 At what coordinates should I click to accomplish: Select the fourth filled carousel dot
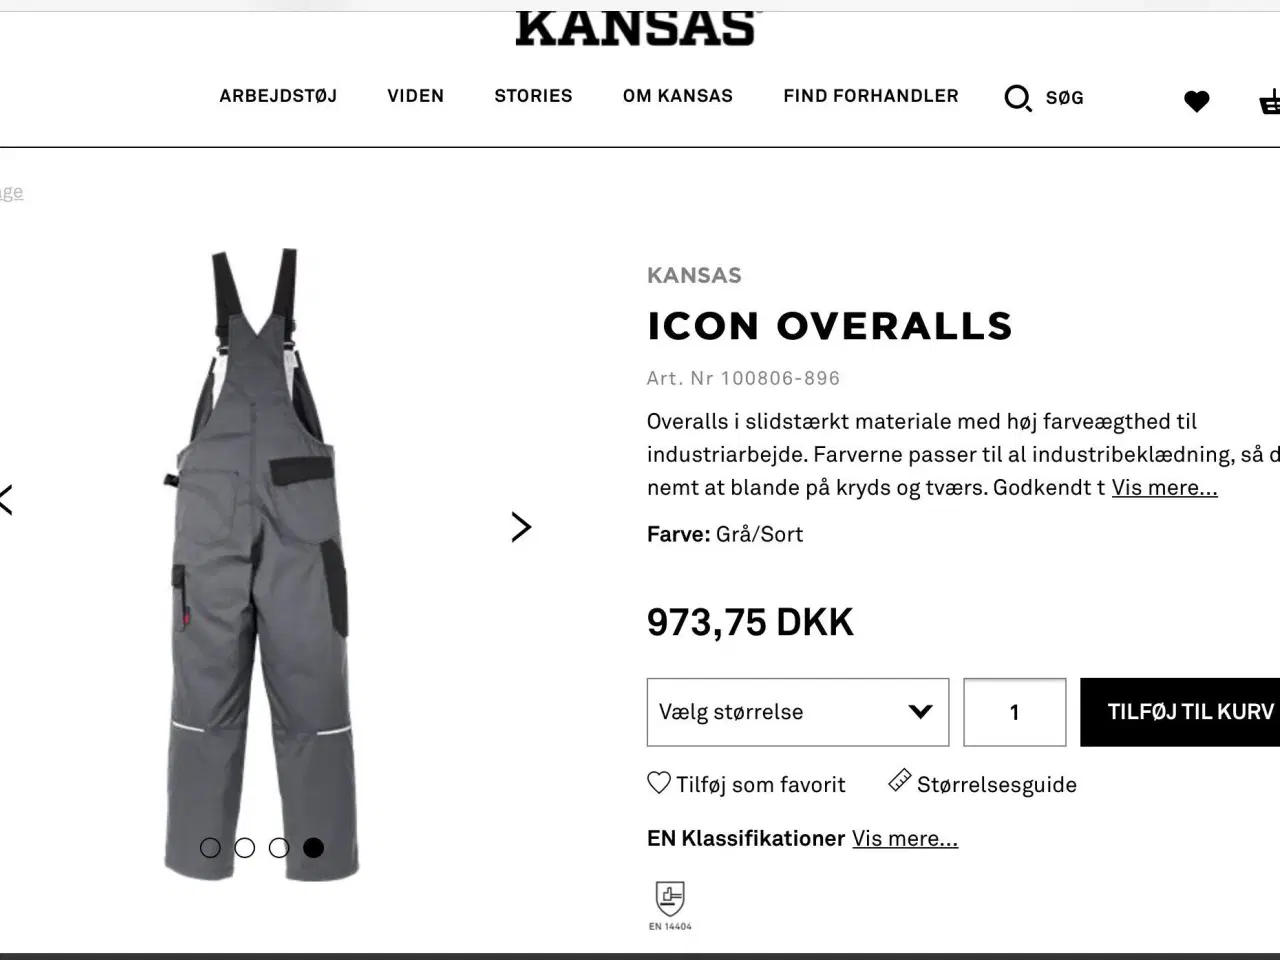pos(314,848)
